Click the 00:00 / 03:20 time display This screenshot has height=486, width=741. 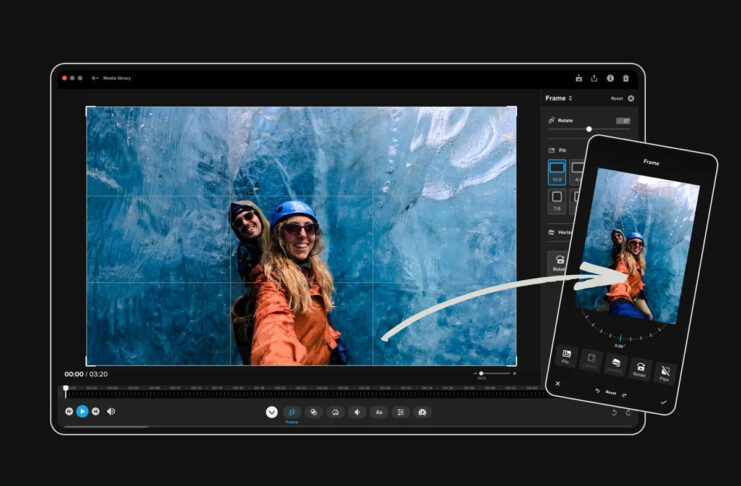[x=86, y=374]
